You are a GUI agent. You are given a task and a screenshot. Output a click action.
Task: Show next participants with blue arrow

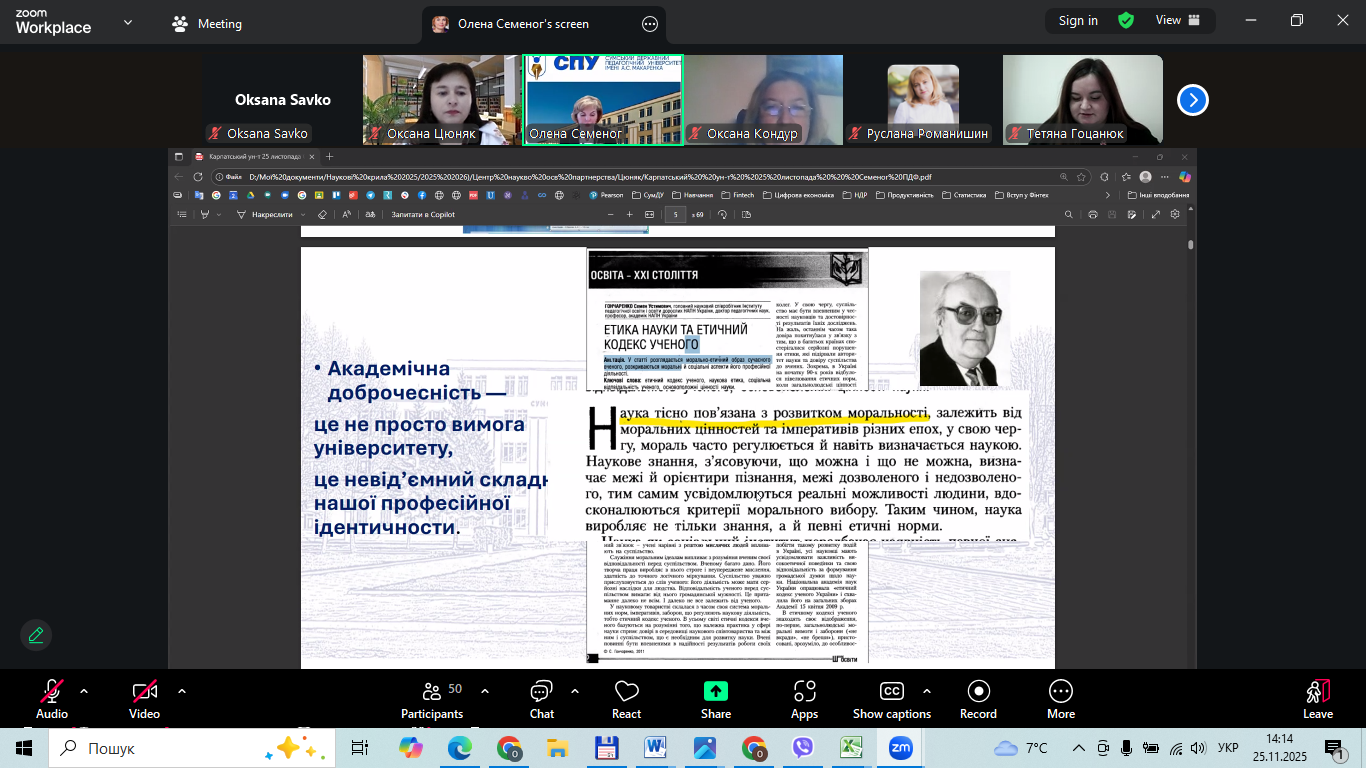coord(1193,100)
